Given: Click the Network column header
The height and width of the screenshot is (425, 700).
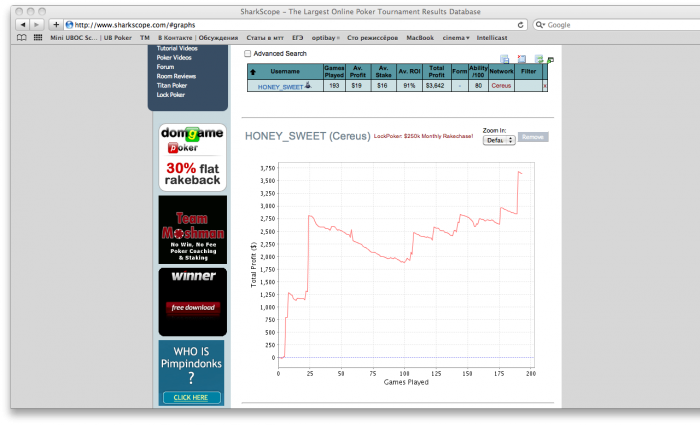Looking at the screenshot, I should click(501, 71).
